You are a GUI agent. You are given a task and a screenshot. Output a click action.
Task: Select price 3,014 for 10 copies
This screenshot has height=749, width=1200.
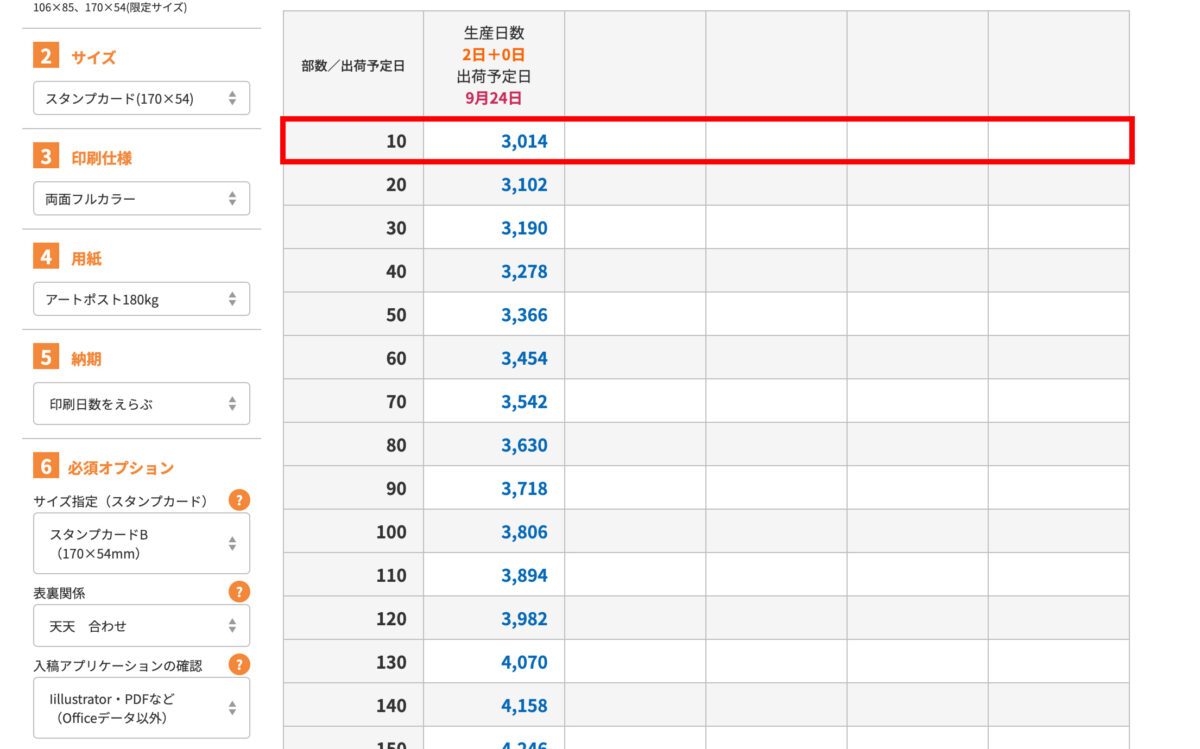524,142
